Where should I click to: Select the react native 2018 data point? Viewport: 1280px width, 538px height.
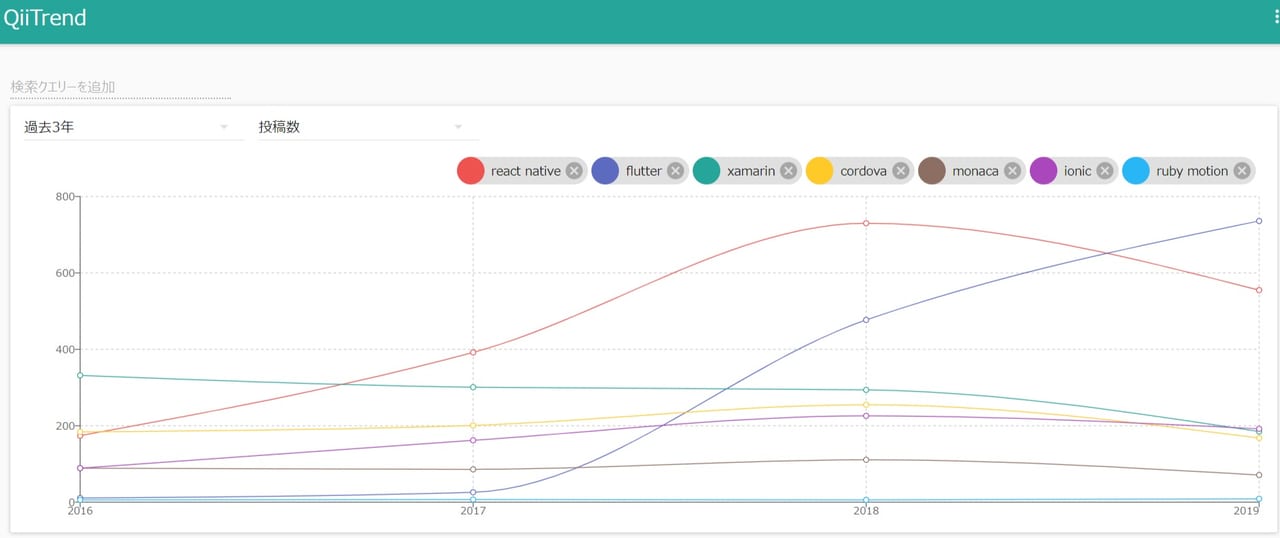tap(866, 223)
